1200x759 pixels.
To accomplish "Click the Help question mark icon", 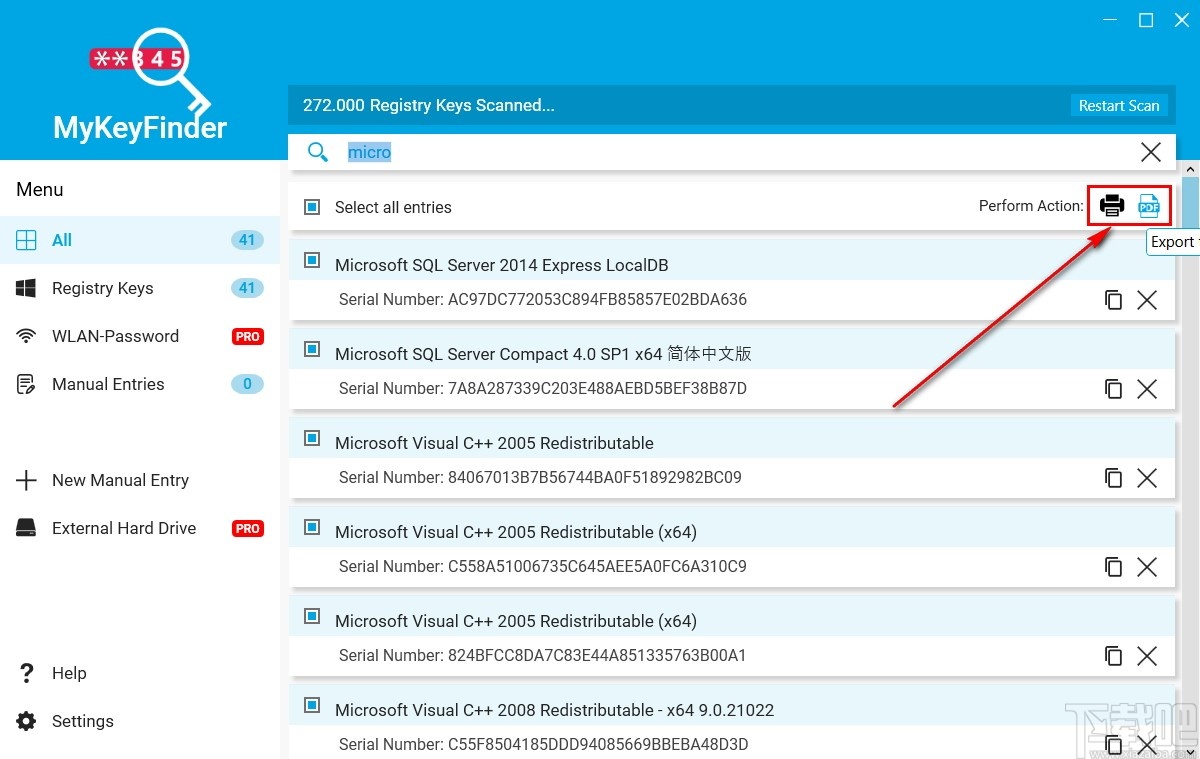I will (26, 673).
